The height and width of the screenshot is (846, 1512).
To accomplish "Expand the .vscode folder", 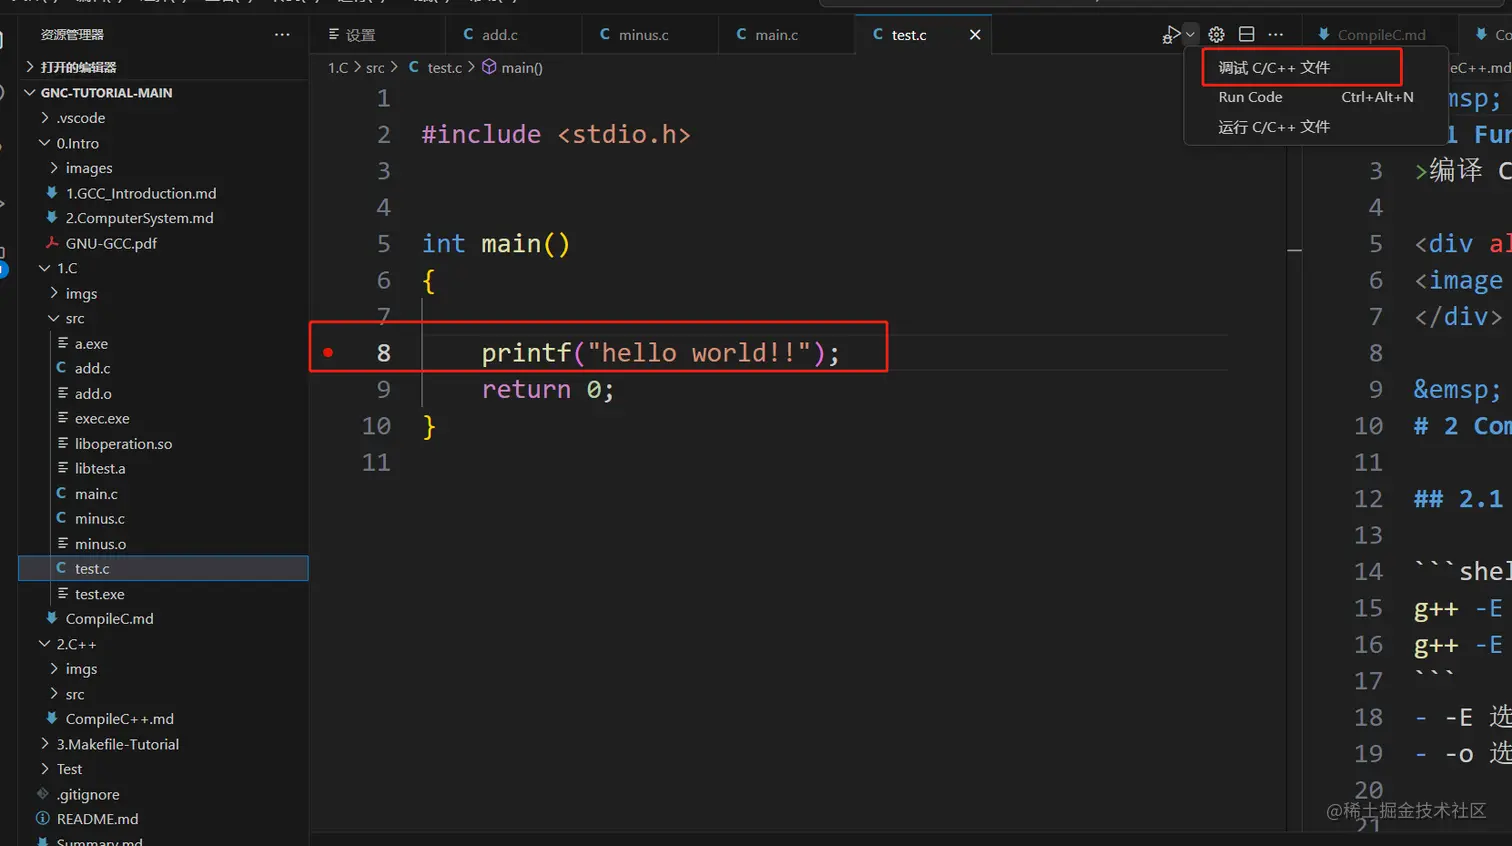I will point(164,118).
